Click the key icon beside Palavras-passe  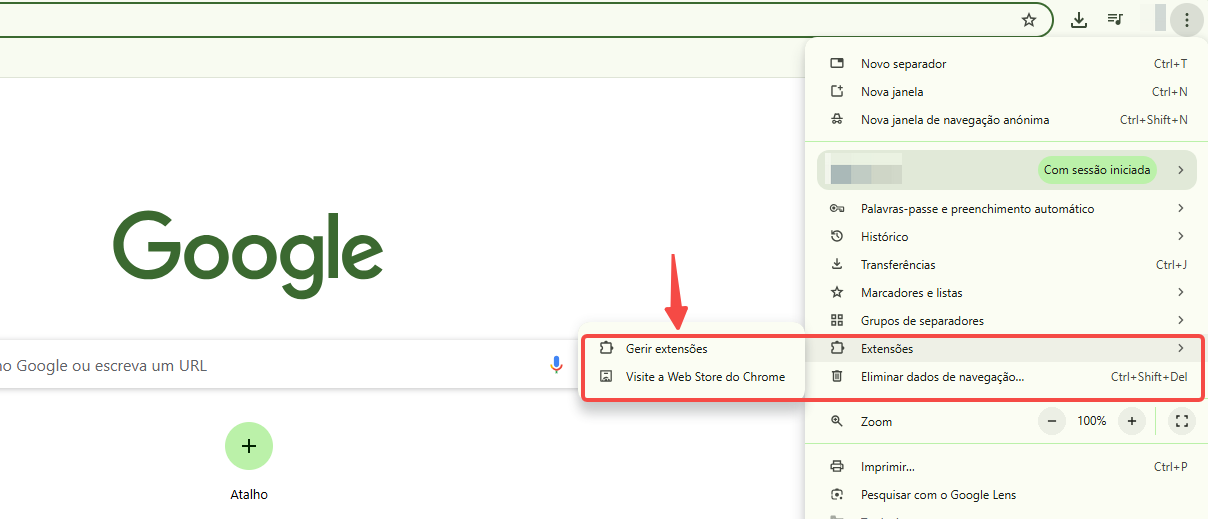pyautogui.click(x=837, y=208)
